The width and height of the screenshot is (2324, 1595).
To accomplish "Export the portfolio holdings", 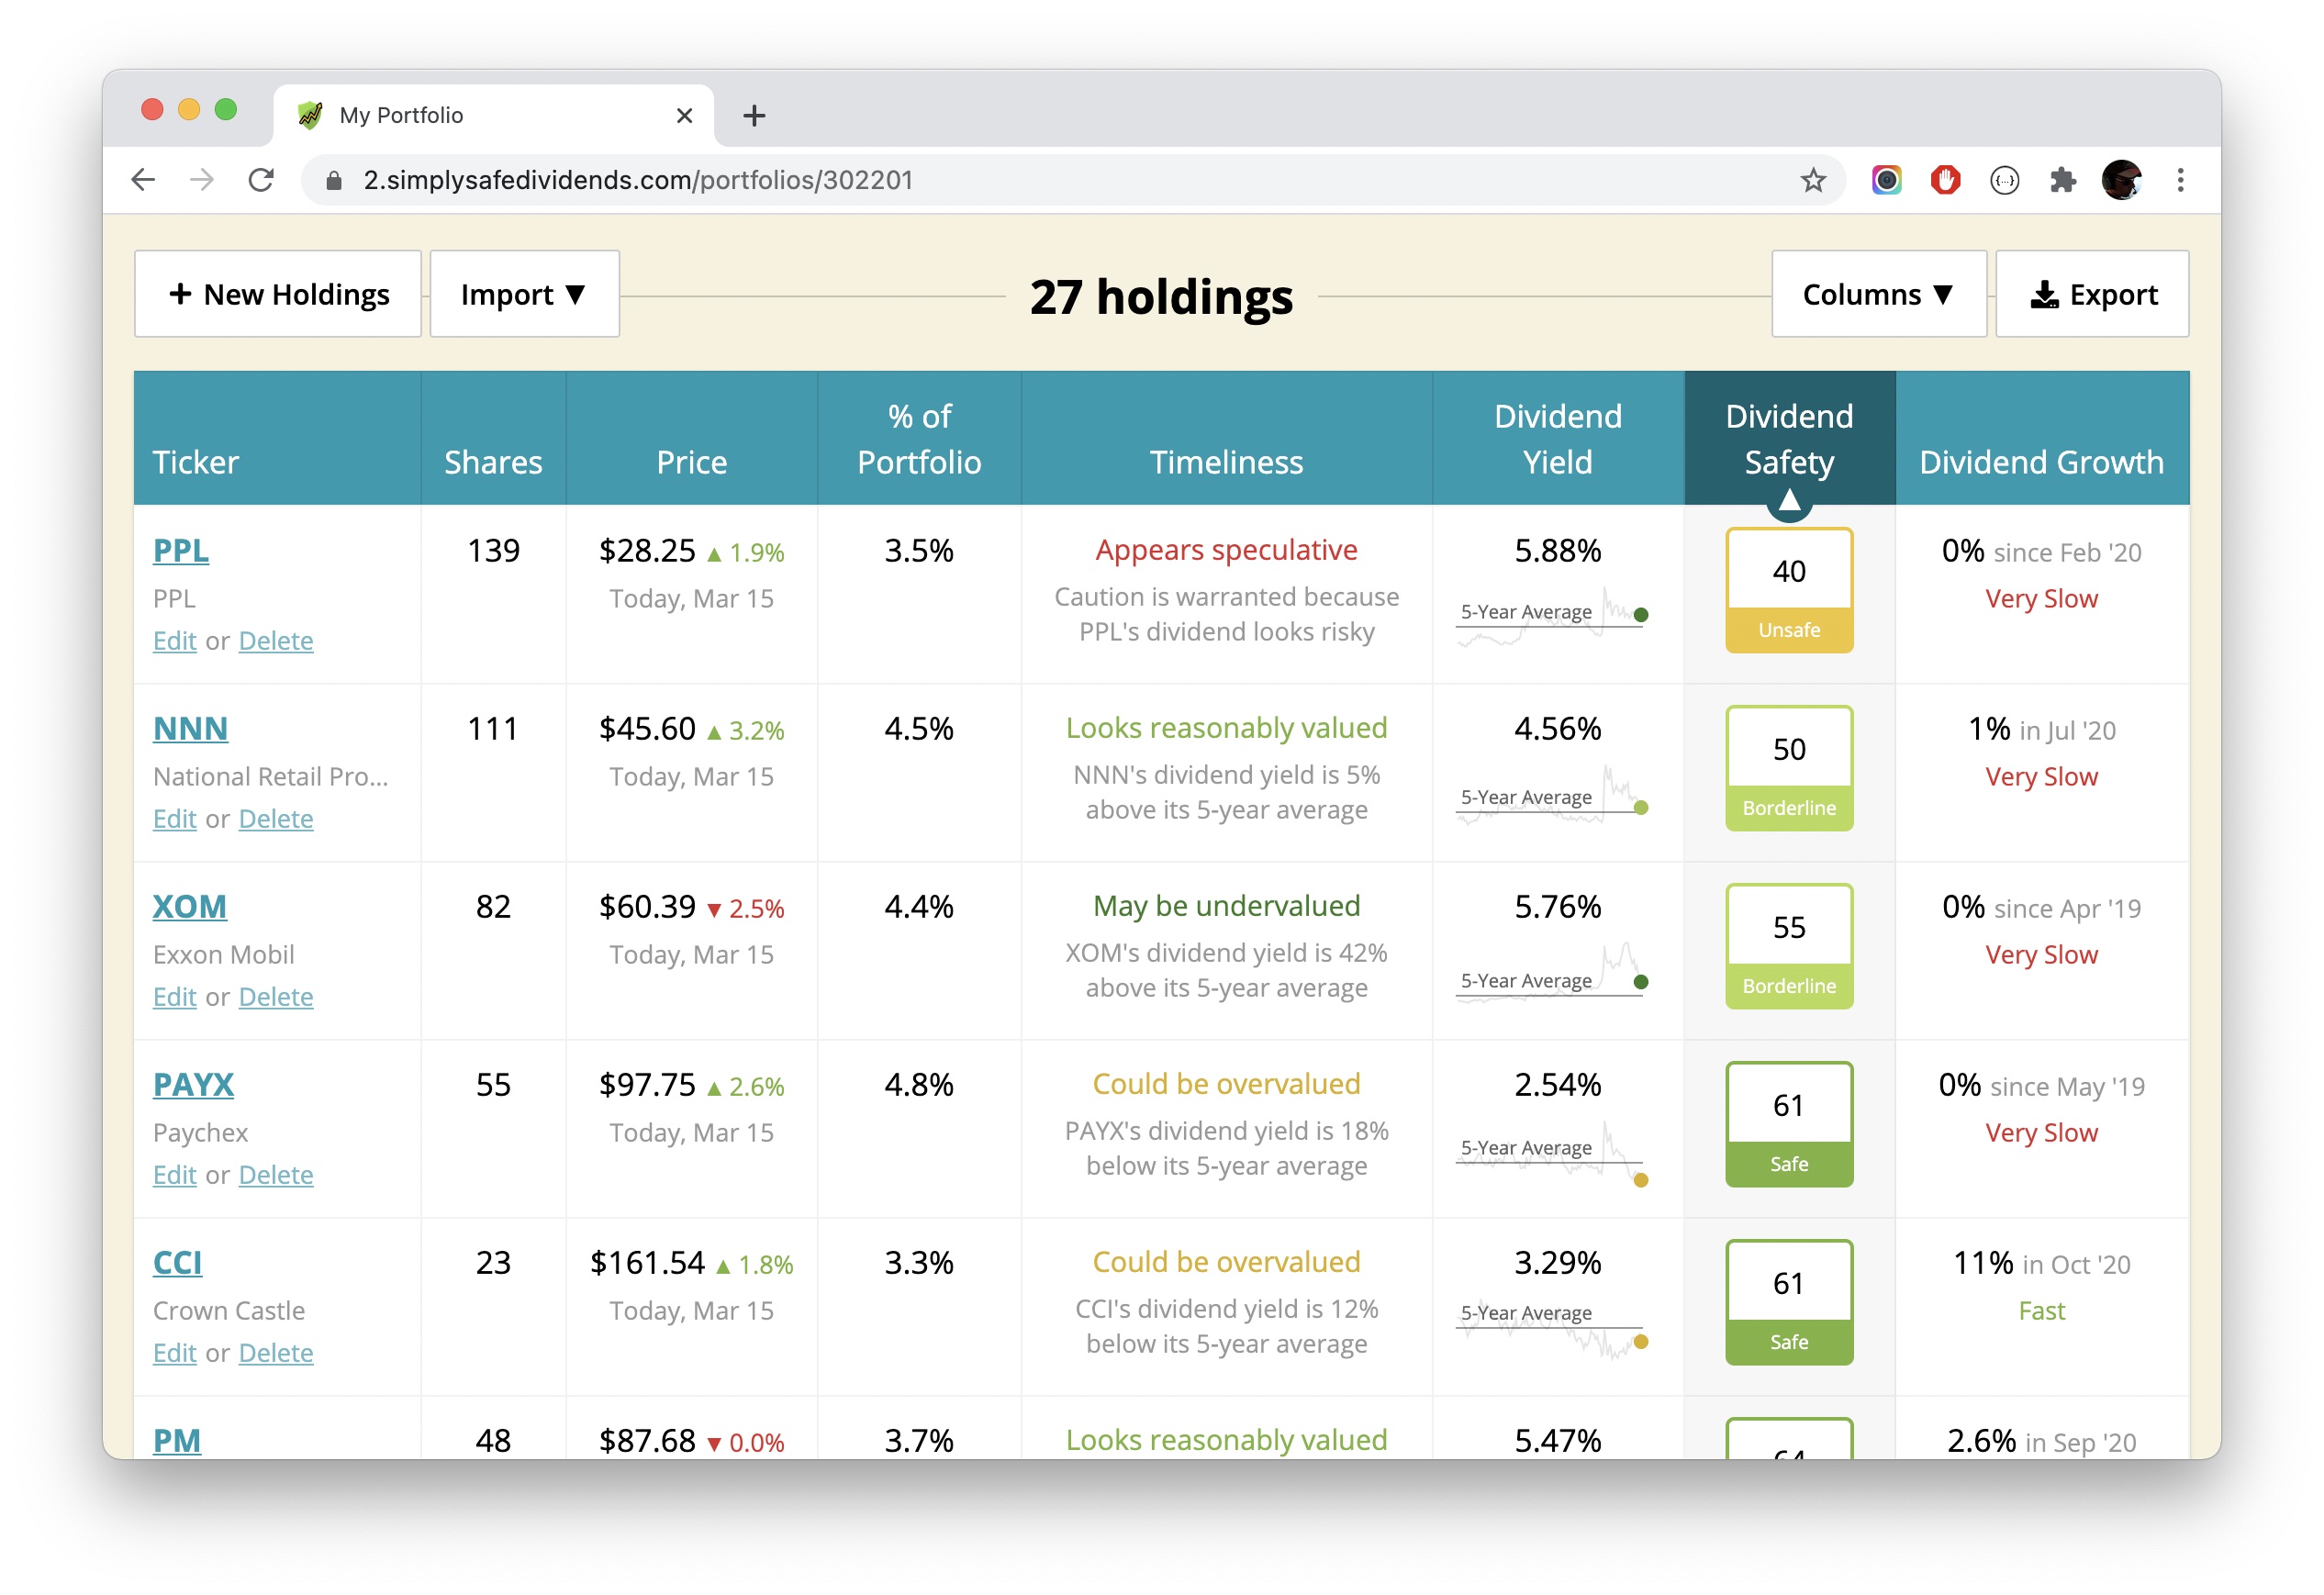I will click(x=2092, y=294).
